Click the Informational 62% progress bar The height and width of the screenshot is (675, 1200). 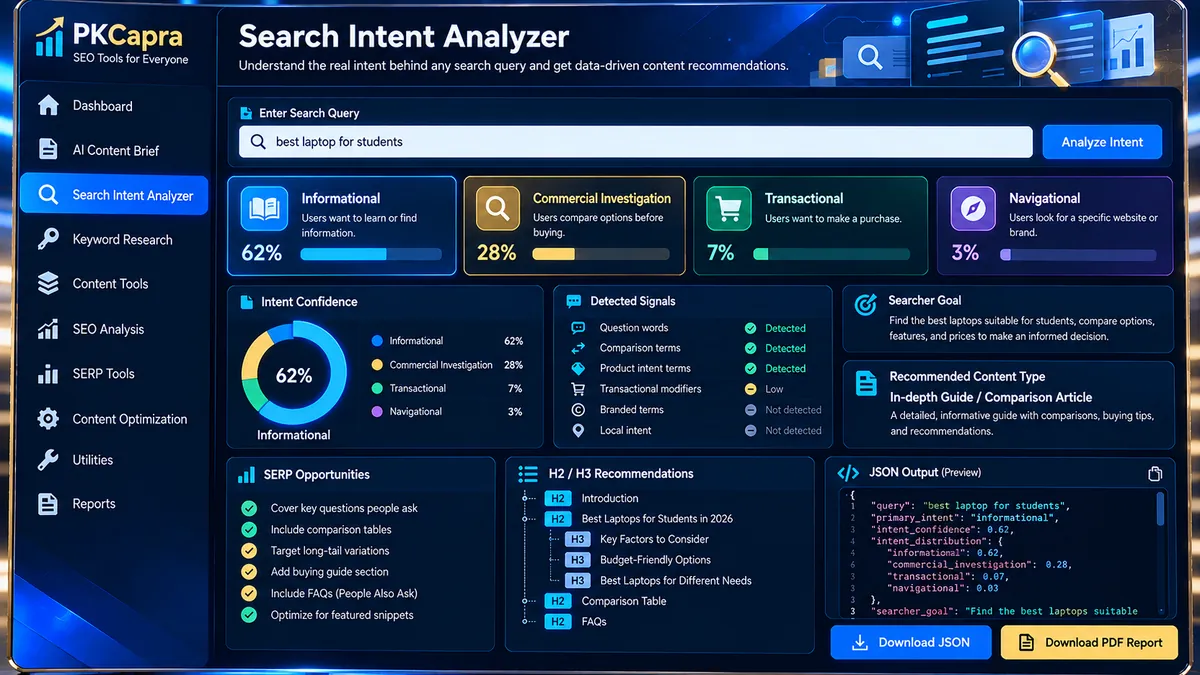tap(371, 255)
